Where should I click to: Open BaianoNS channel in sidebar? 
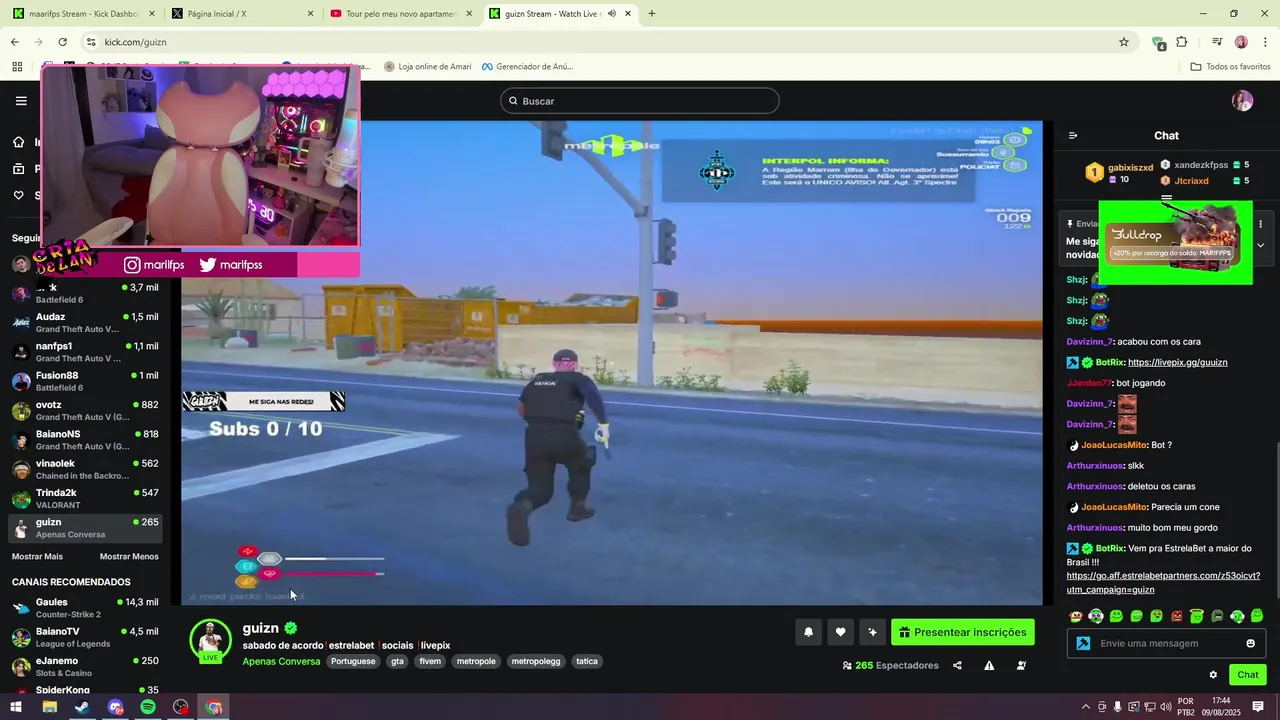coord(85,440)
